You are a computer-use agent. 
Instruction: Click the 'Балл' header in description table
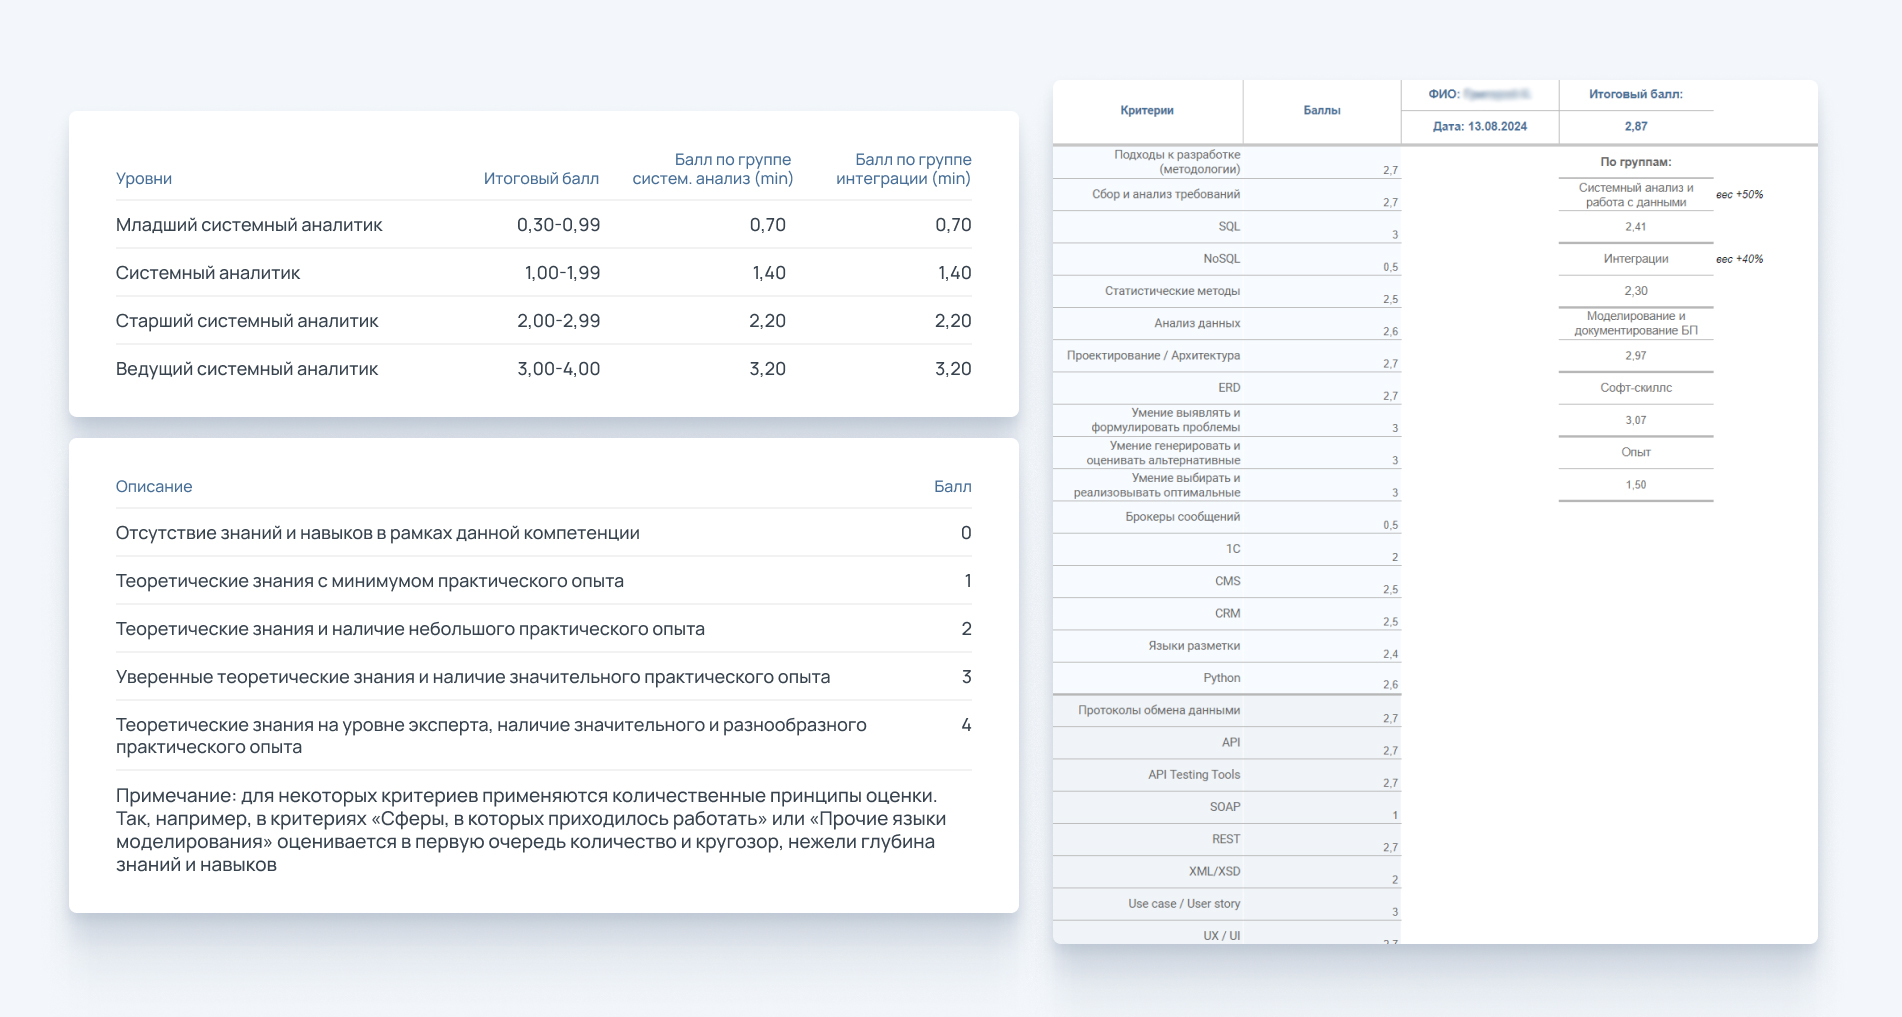point(952,486)
